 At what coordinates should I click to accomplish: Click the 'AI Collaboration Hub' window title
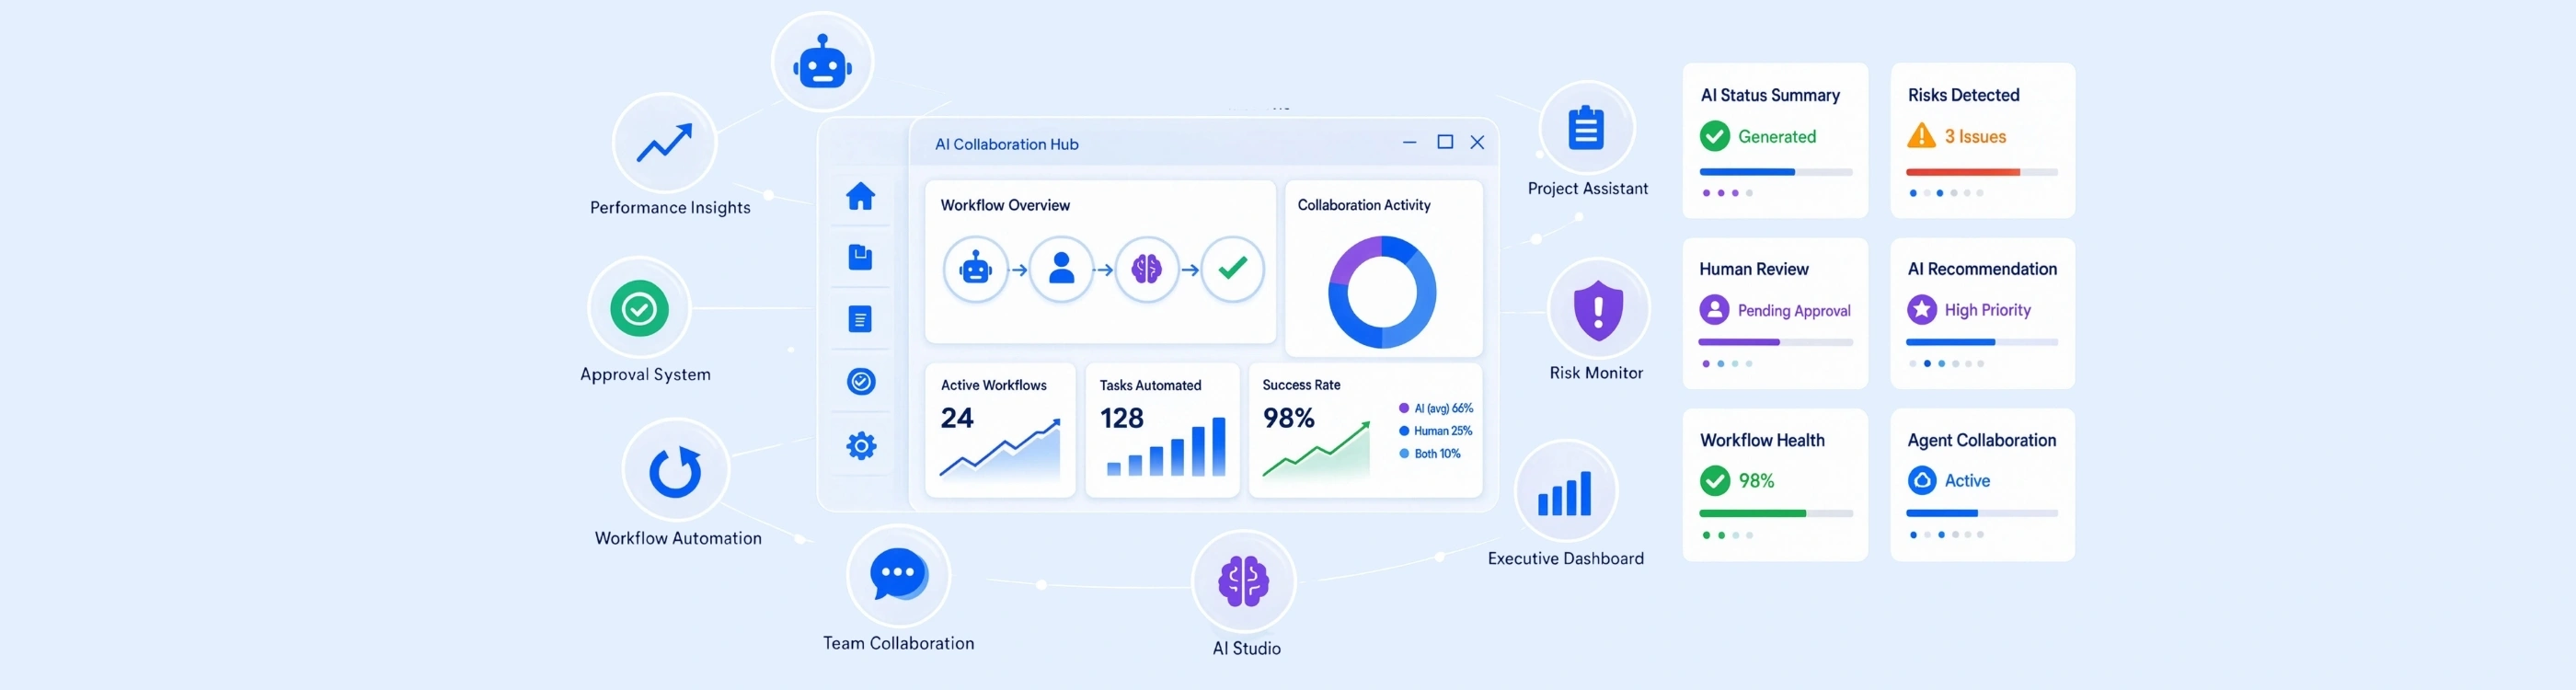(x=1007, y=144)
